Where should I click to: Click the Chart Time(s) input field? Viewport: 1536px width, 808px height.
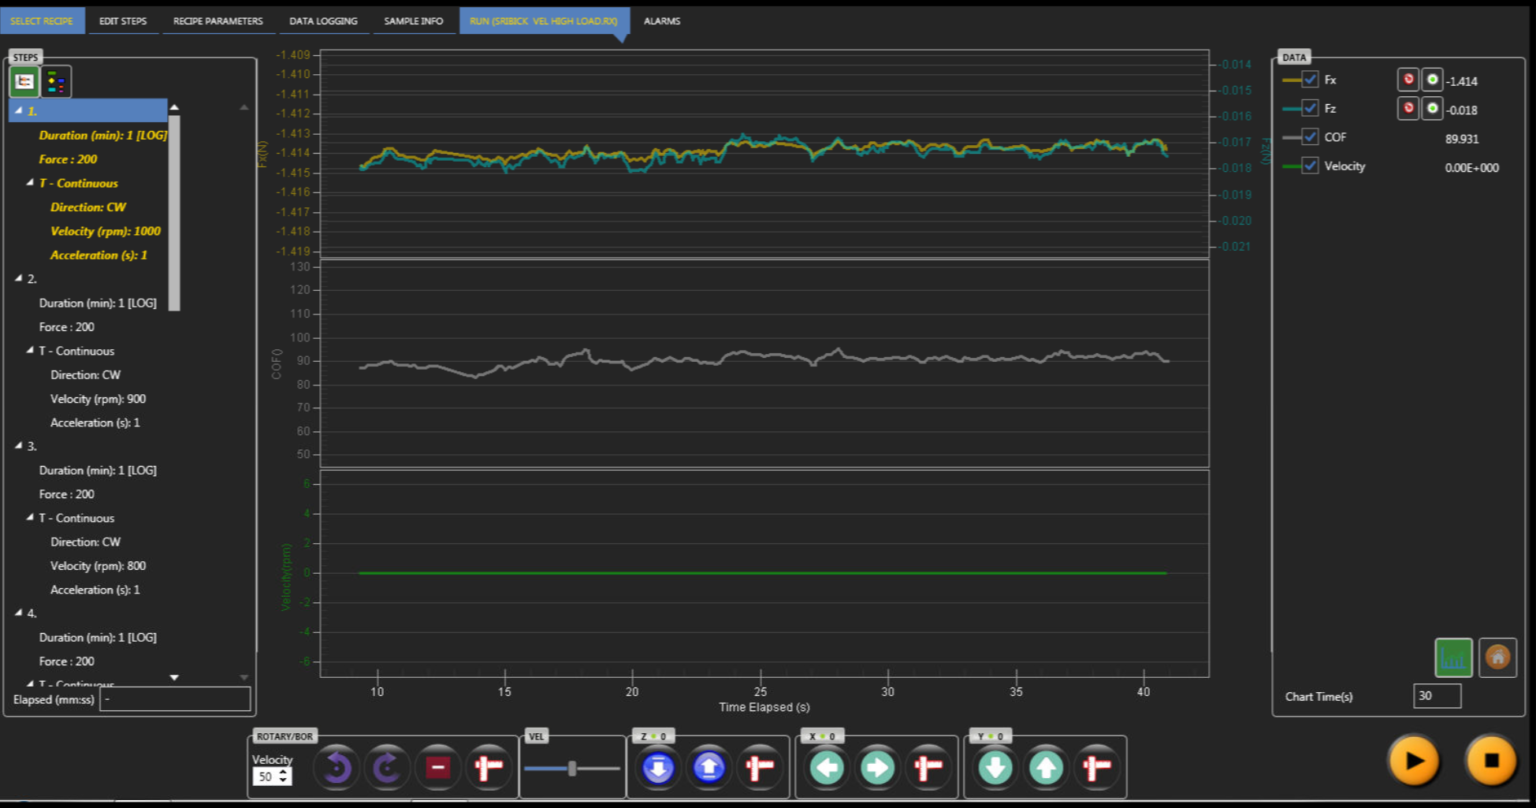point(1437,696)
